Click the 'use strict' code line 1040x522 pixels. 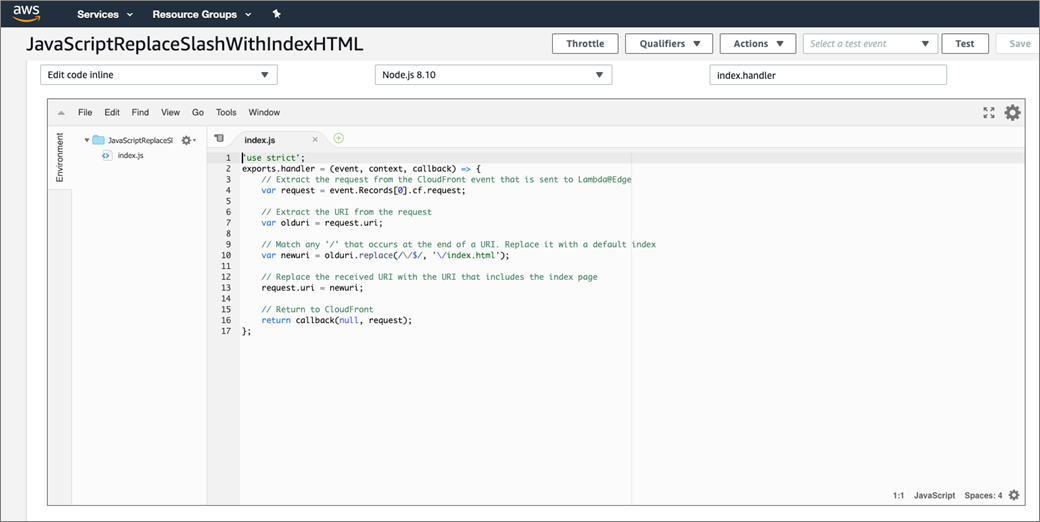(273, 158)
